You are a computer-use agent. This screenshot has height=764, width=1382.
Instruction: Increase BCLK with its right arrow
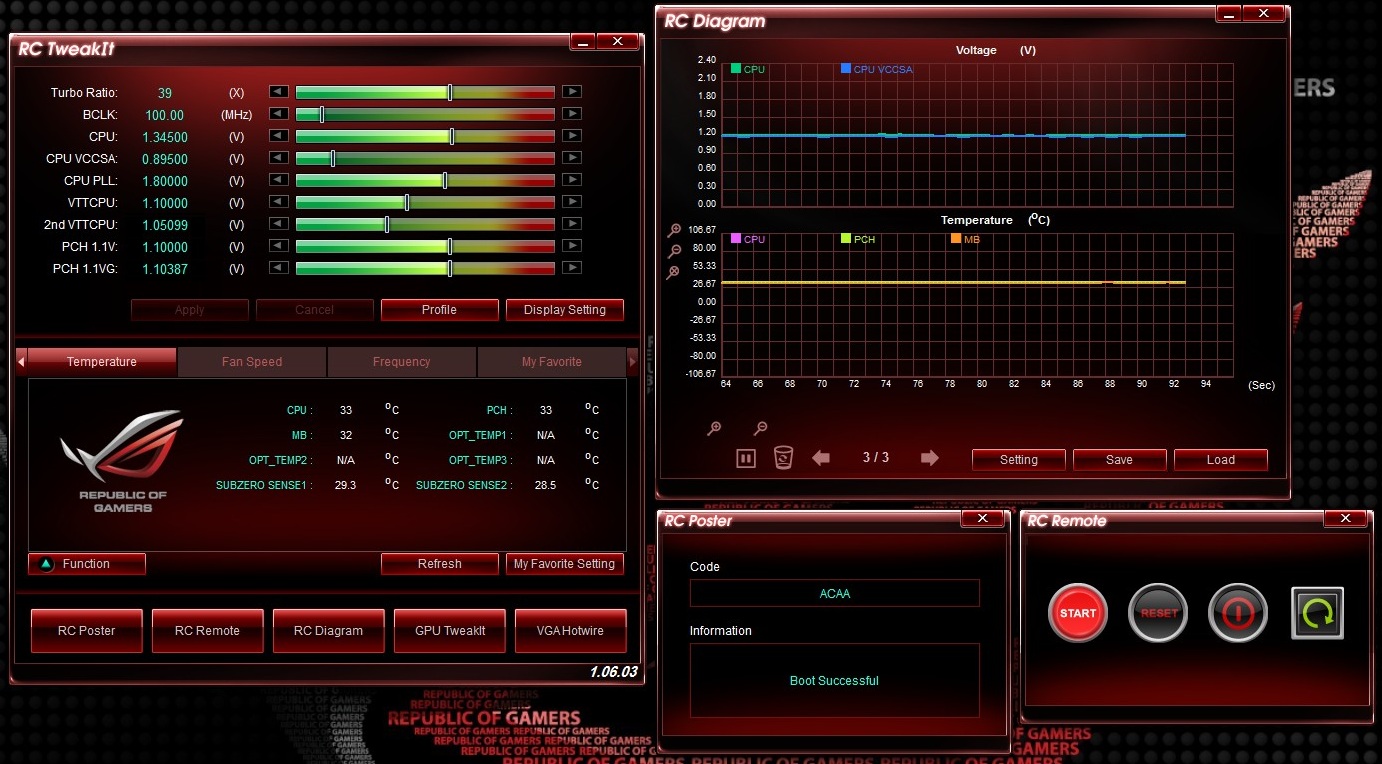coord(571,114)
